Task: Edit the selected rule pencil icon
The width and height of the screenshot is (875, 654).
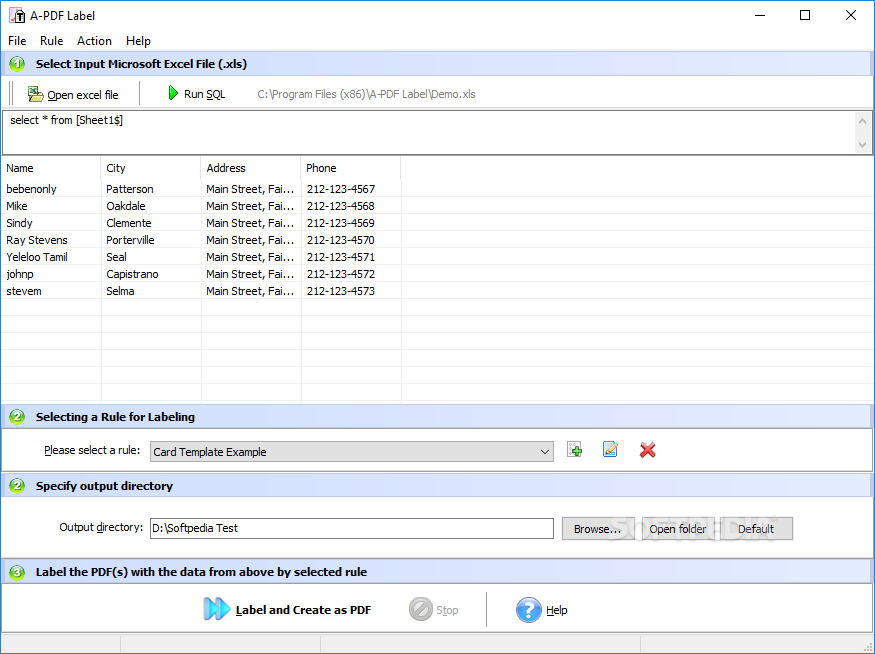Action: pyautogui.click(x=610, y=449)
